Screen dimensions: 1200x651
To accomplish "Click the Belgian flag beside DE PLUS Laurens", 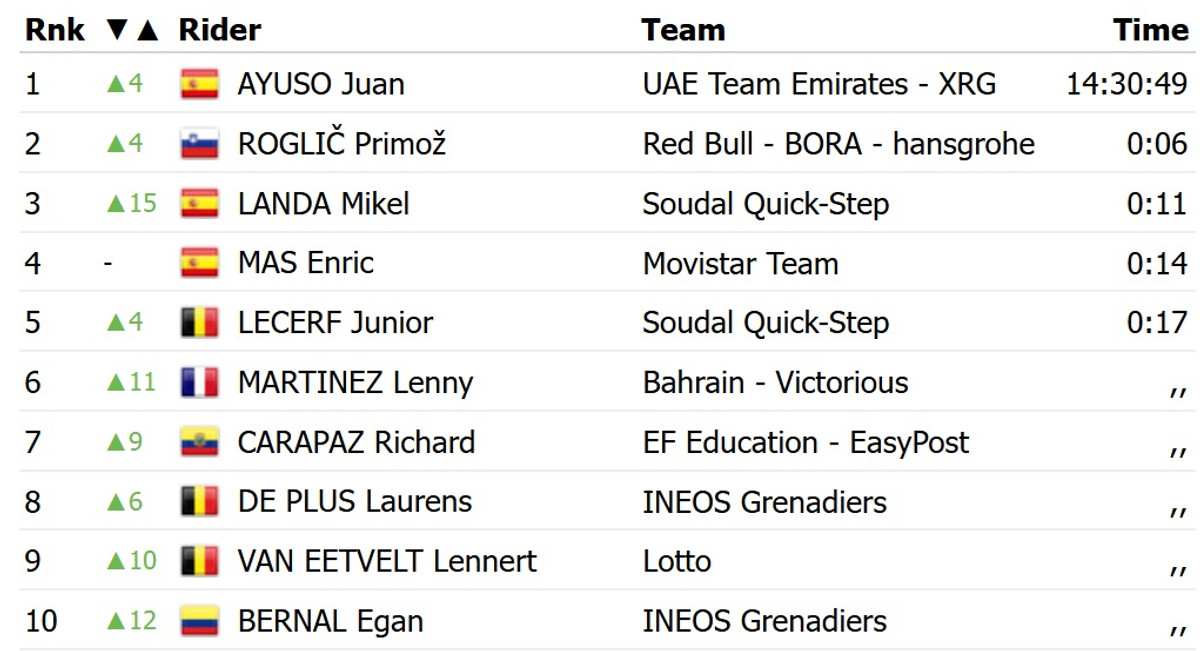I will 200,501.
